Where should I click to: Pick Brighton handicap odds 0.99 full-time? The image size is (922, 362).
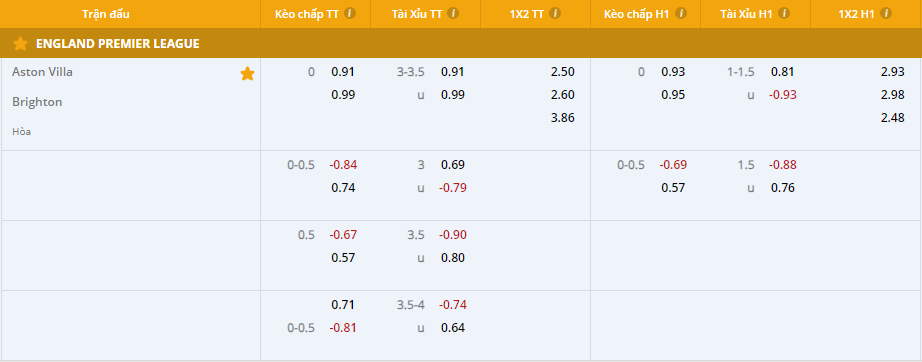tap(343, 95)
